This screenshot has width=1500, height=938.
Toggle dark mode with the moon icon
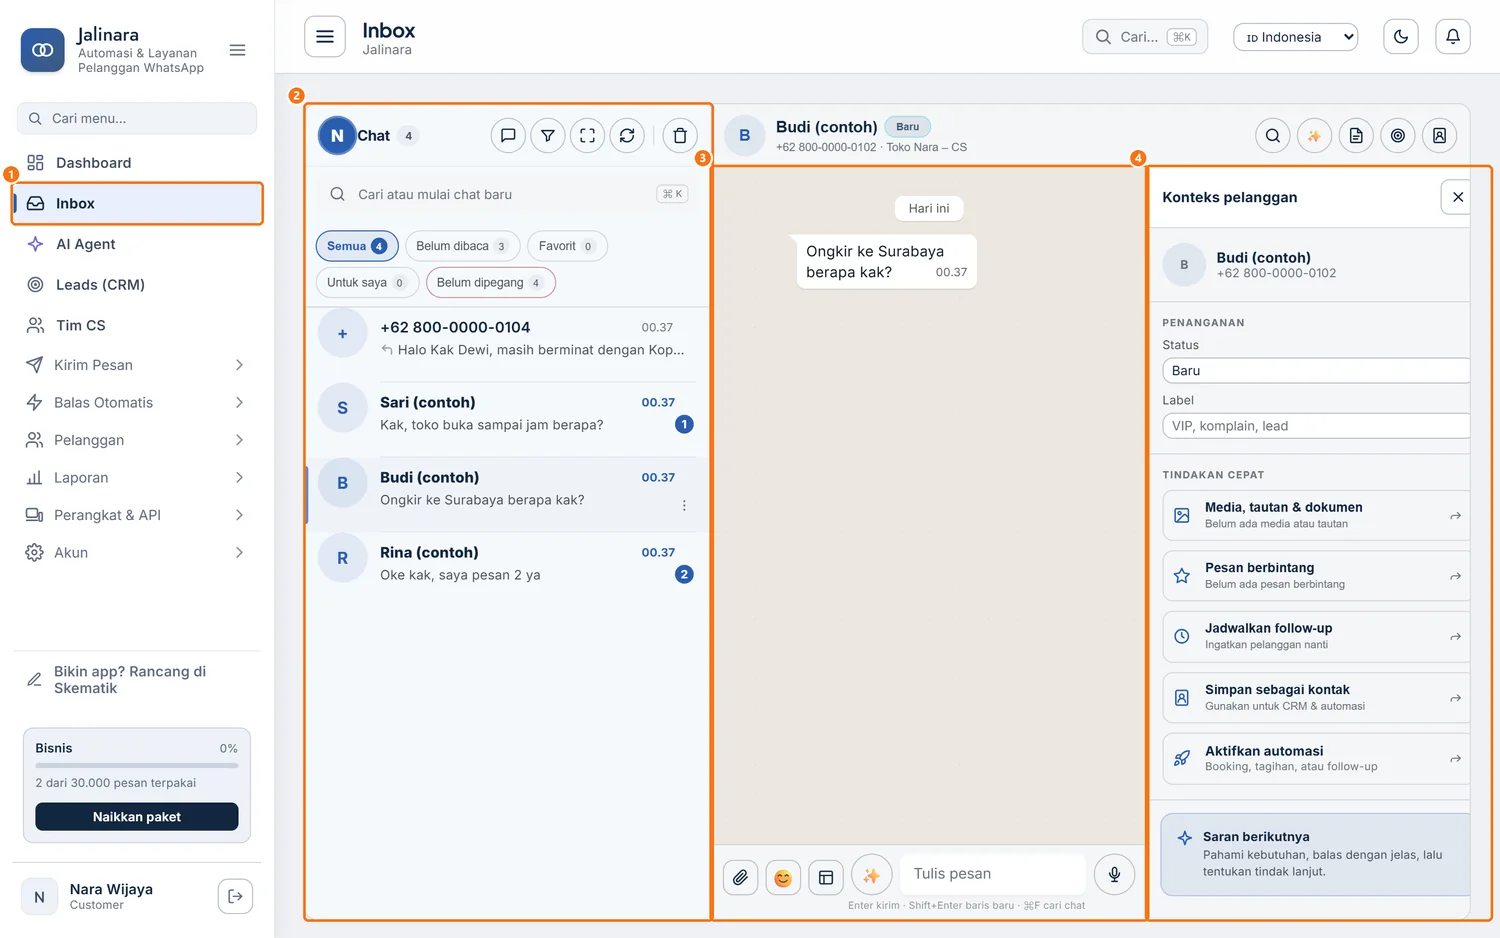pyautogui.click(x=1401, y=37)
